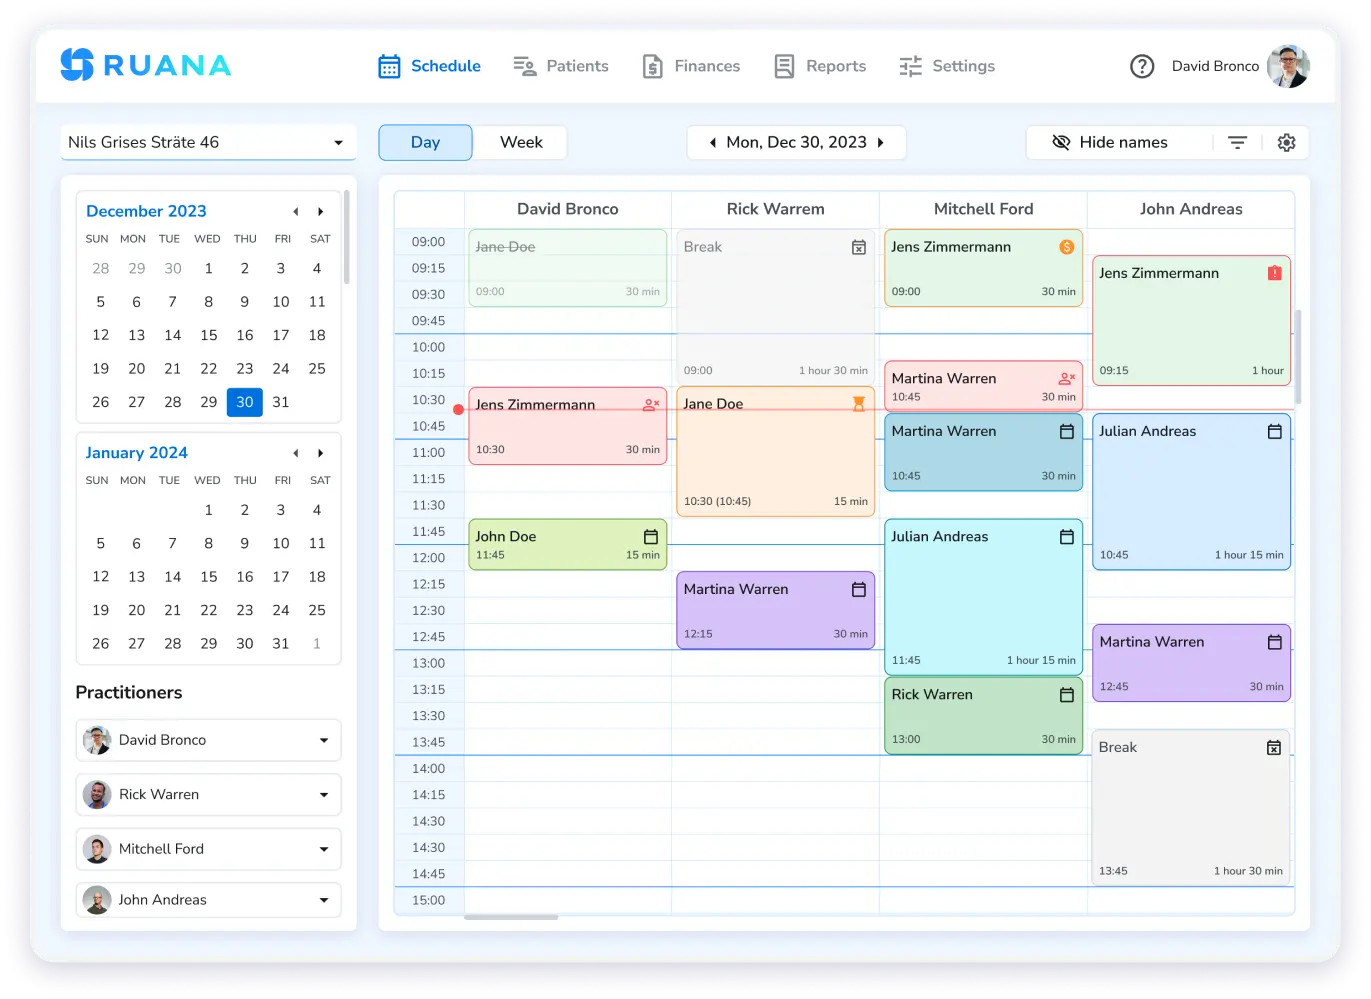Click the calendar icon on John Doe's 11:45 appointment

(651, 536)
